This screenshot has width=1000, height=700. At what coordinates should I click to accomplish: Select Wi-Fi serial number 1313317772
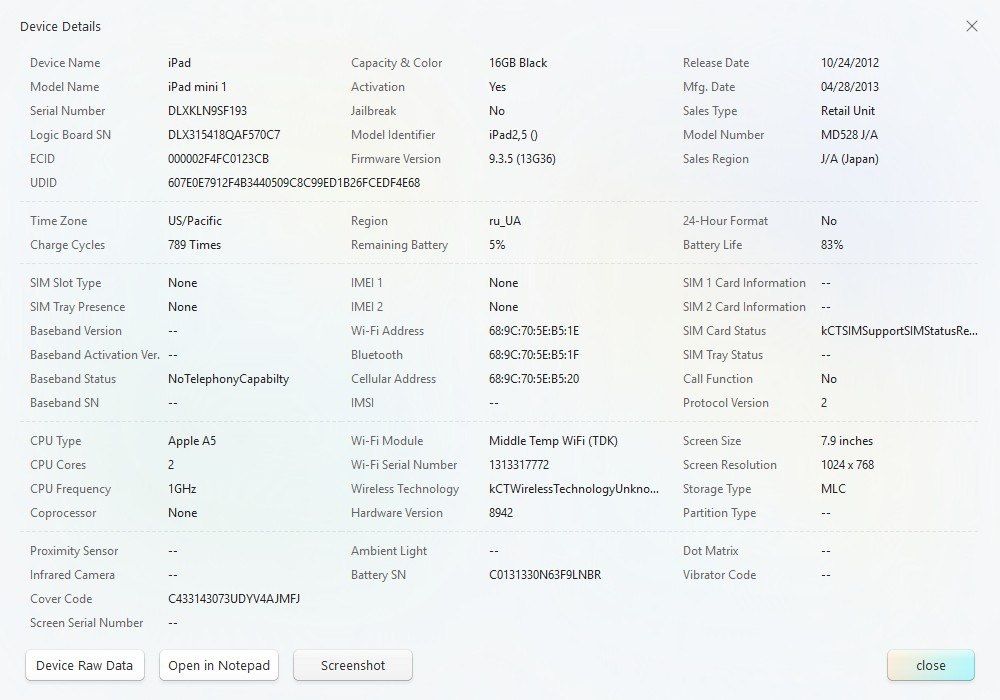518,465
